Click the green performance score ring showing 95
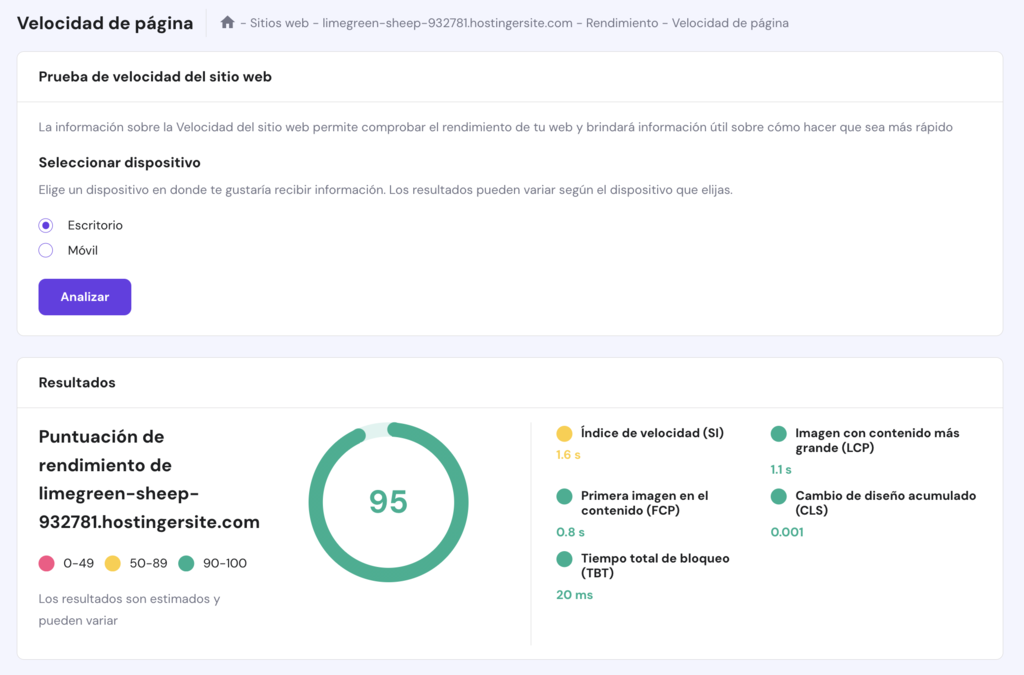This screenshot has height=675, width=1024. (389, 502)
